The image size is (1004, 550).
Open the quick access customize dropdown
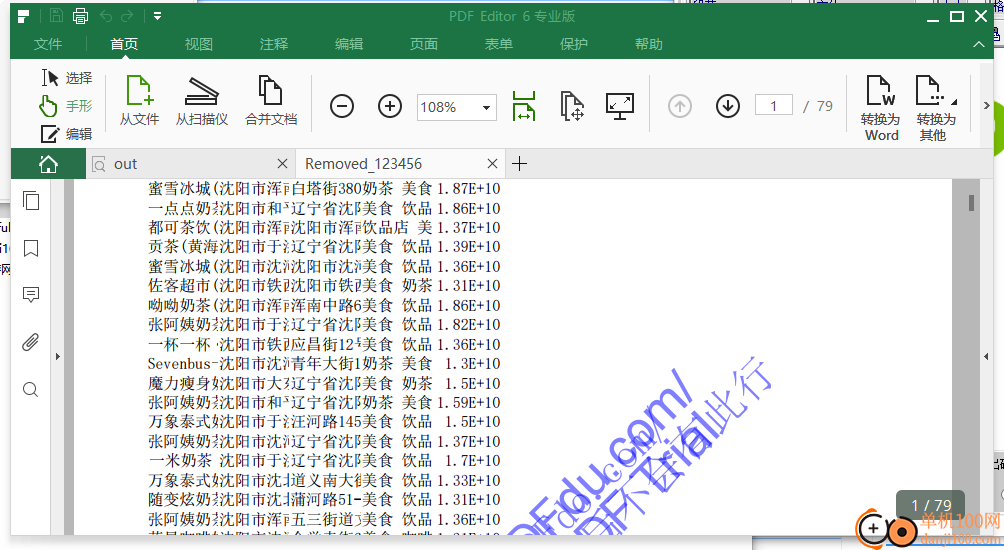pyautogui.click(x=158, y=16)
